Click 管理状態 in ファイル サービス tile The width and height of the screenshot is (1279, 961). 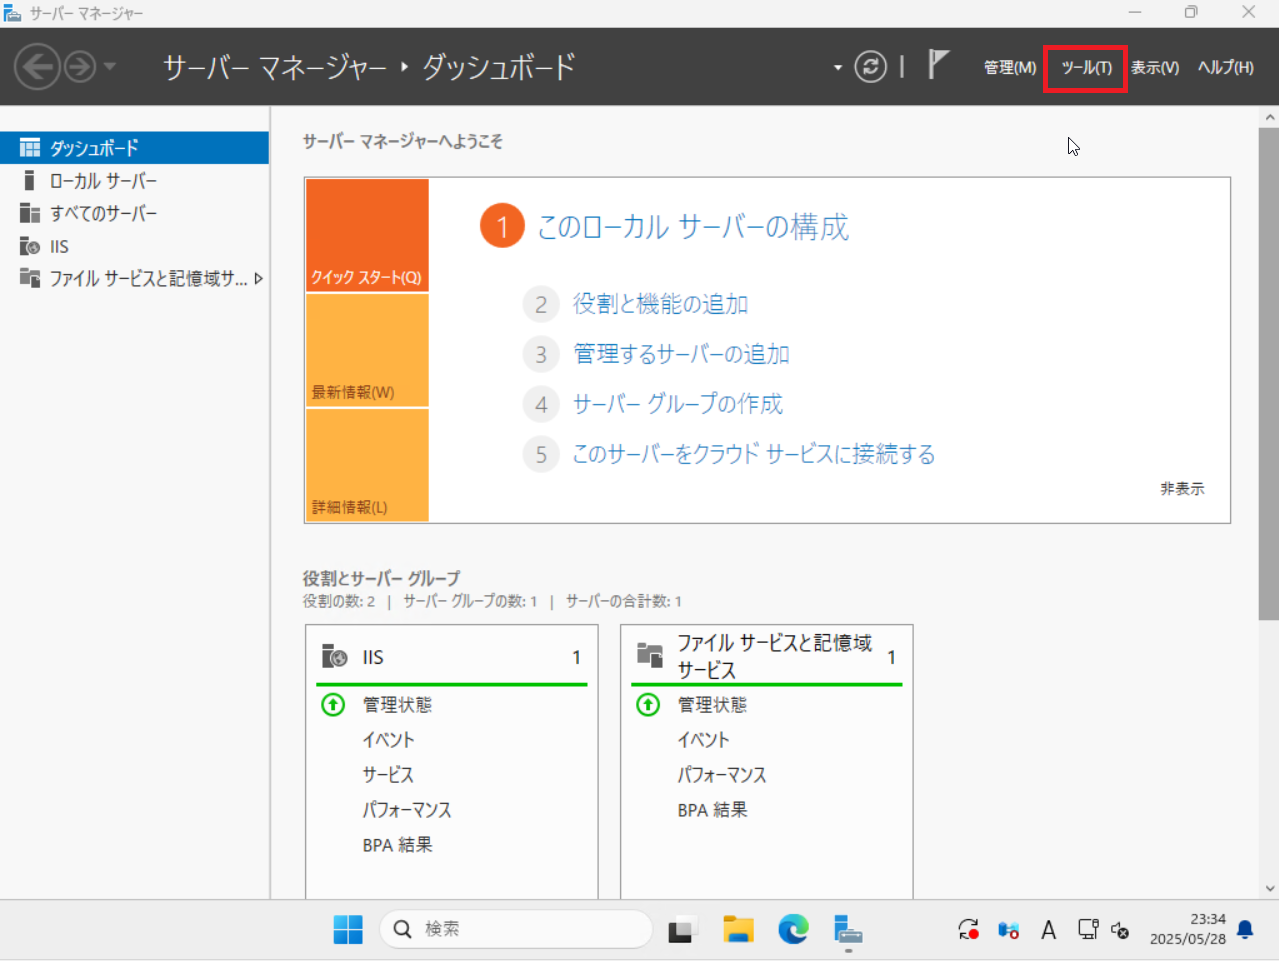[x=712, y=705]
